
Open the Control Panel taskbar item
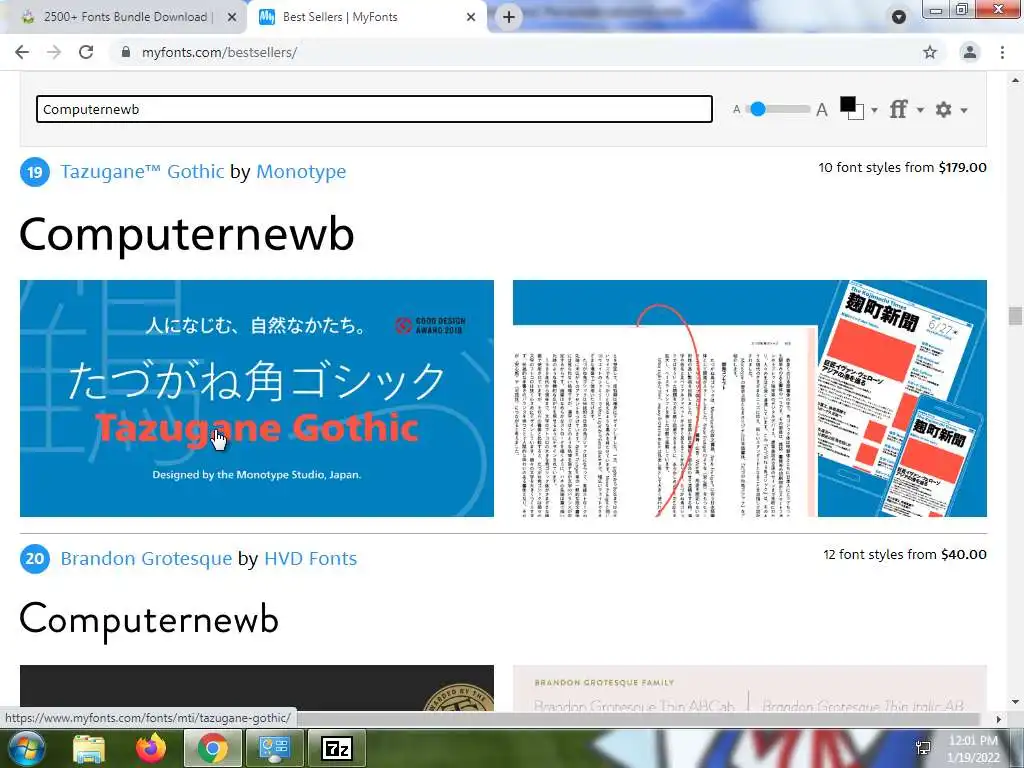[x=275, y=748]
